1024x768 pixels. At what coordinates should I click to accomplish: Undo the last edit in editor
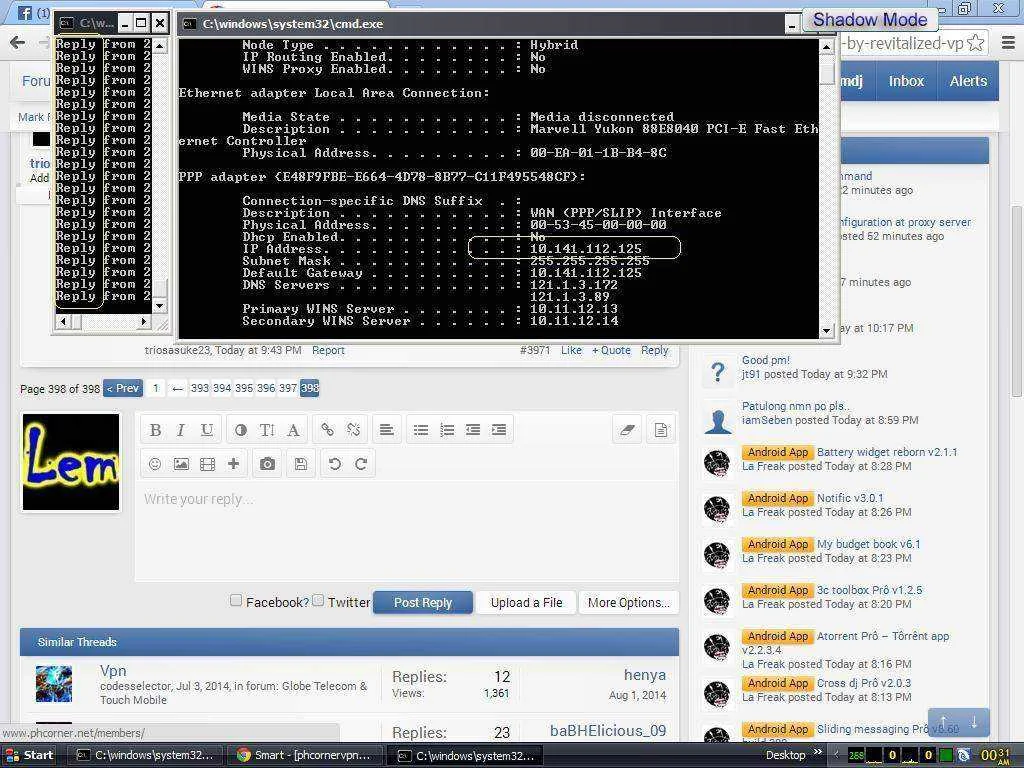click(x=334, y=464)
